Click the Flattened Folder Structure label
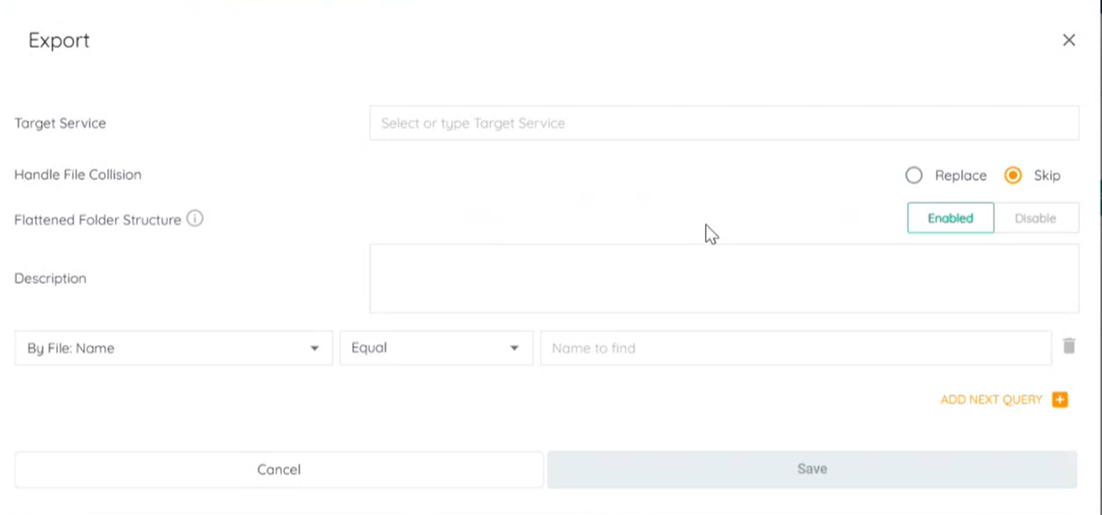Image resolution: width=1102 pixels, height=515 pixels. (98, 220)
